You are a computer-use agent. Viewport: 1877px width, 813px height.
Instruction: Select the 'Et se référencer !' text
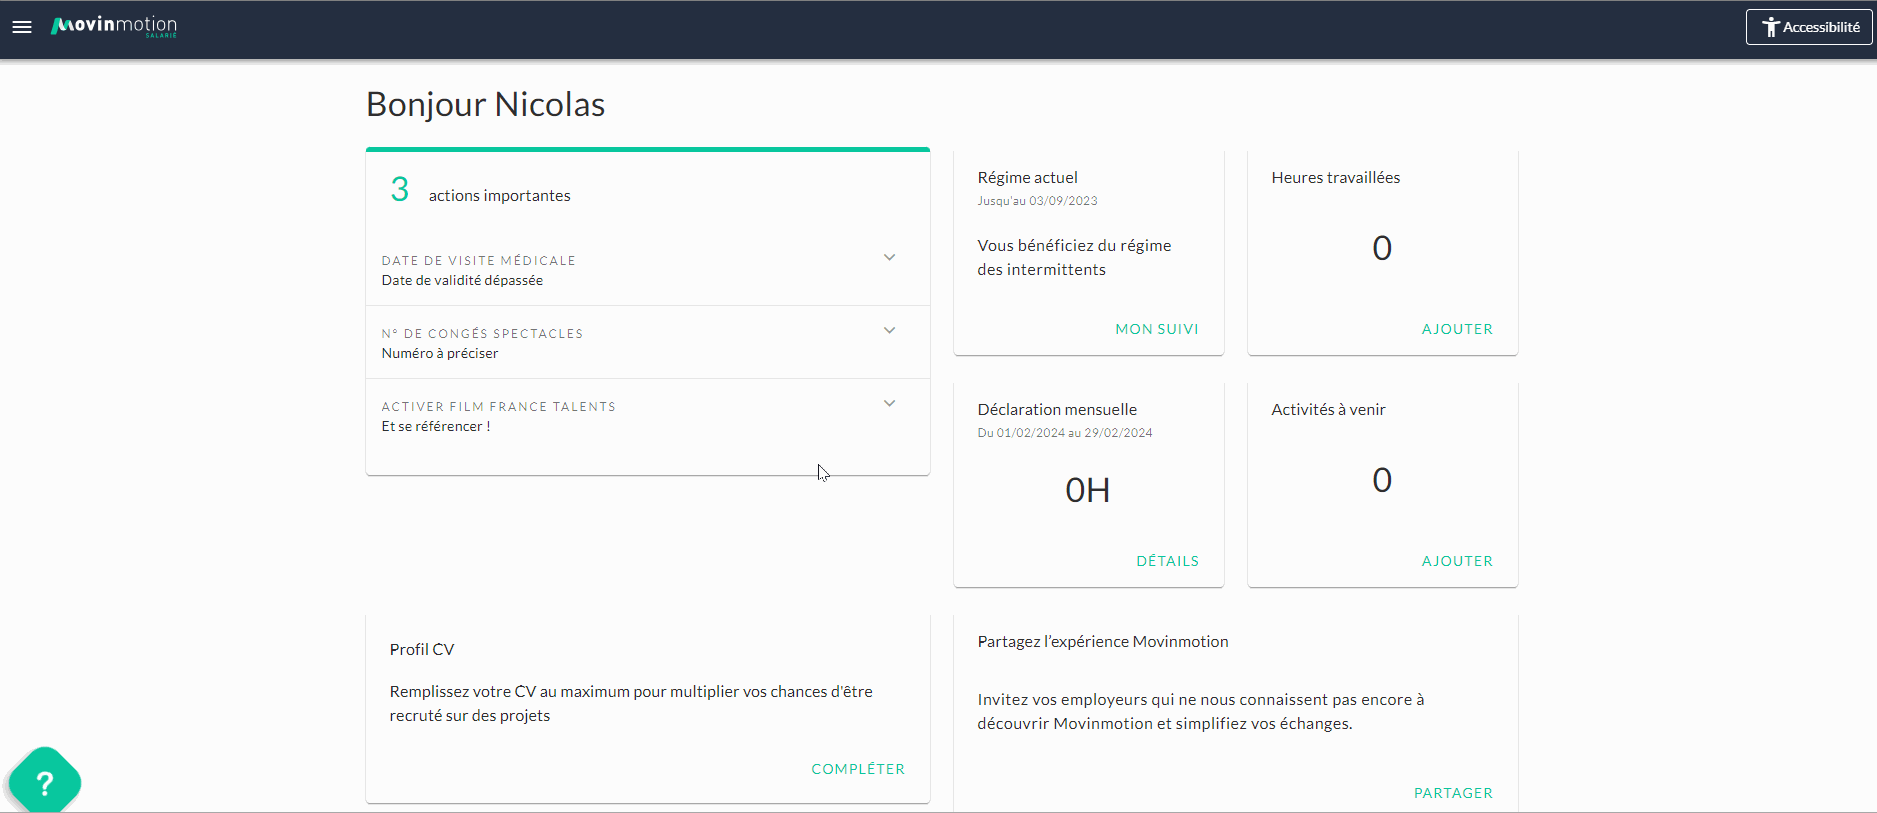click(435, 426)
